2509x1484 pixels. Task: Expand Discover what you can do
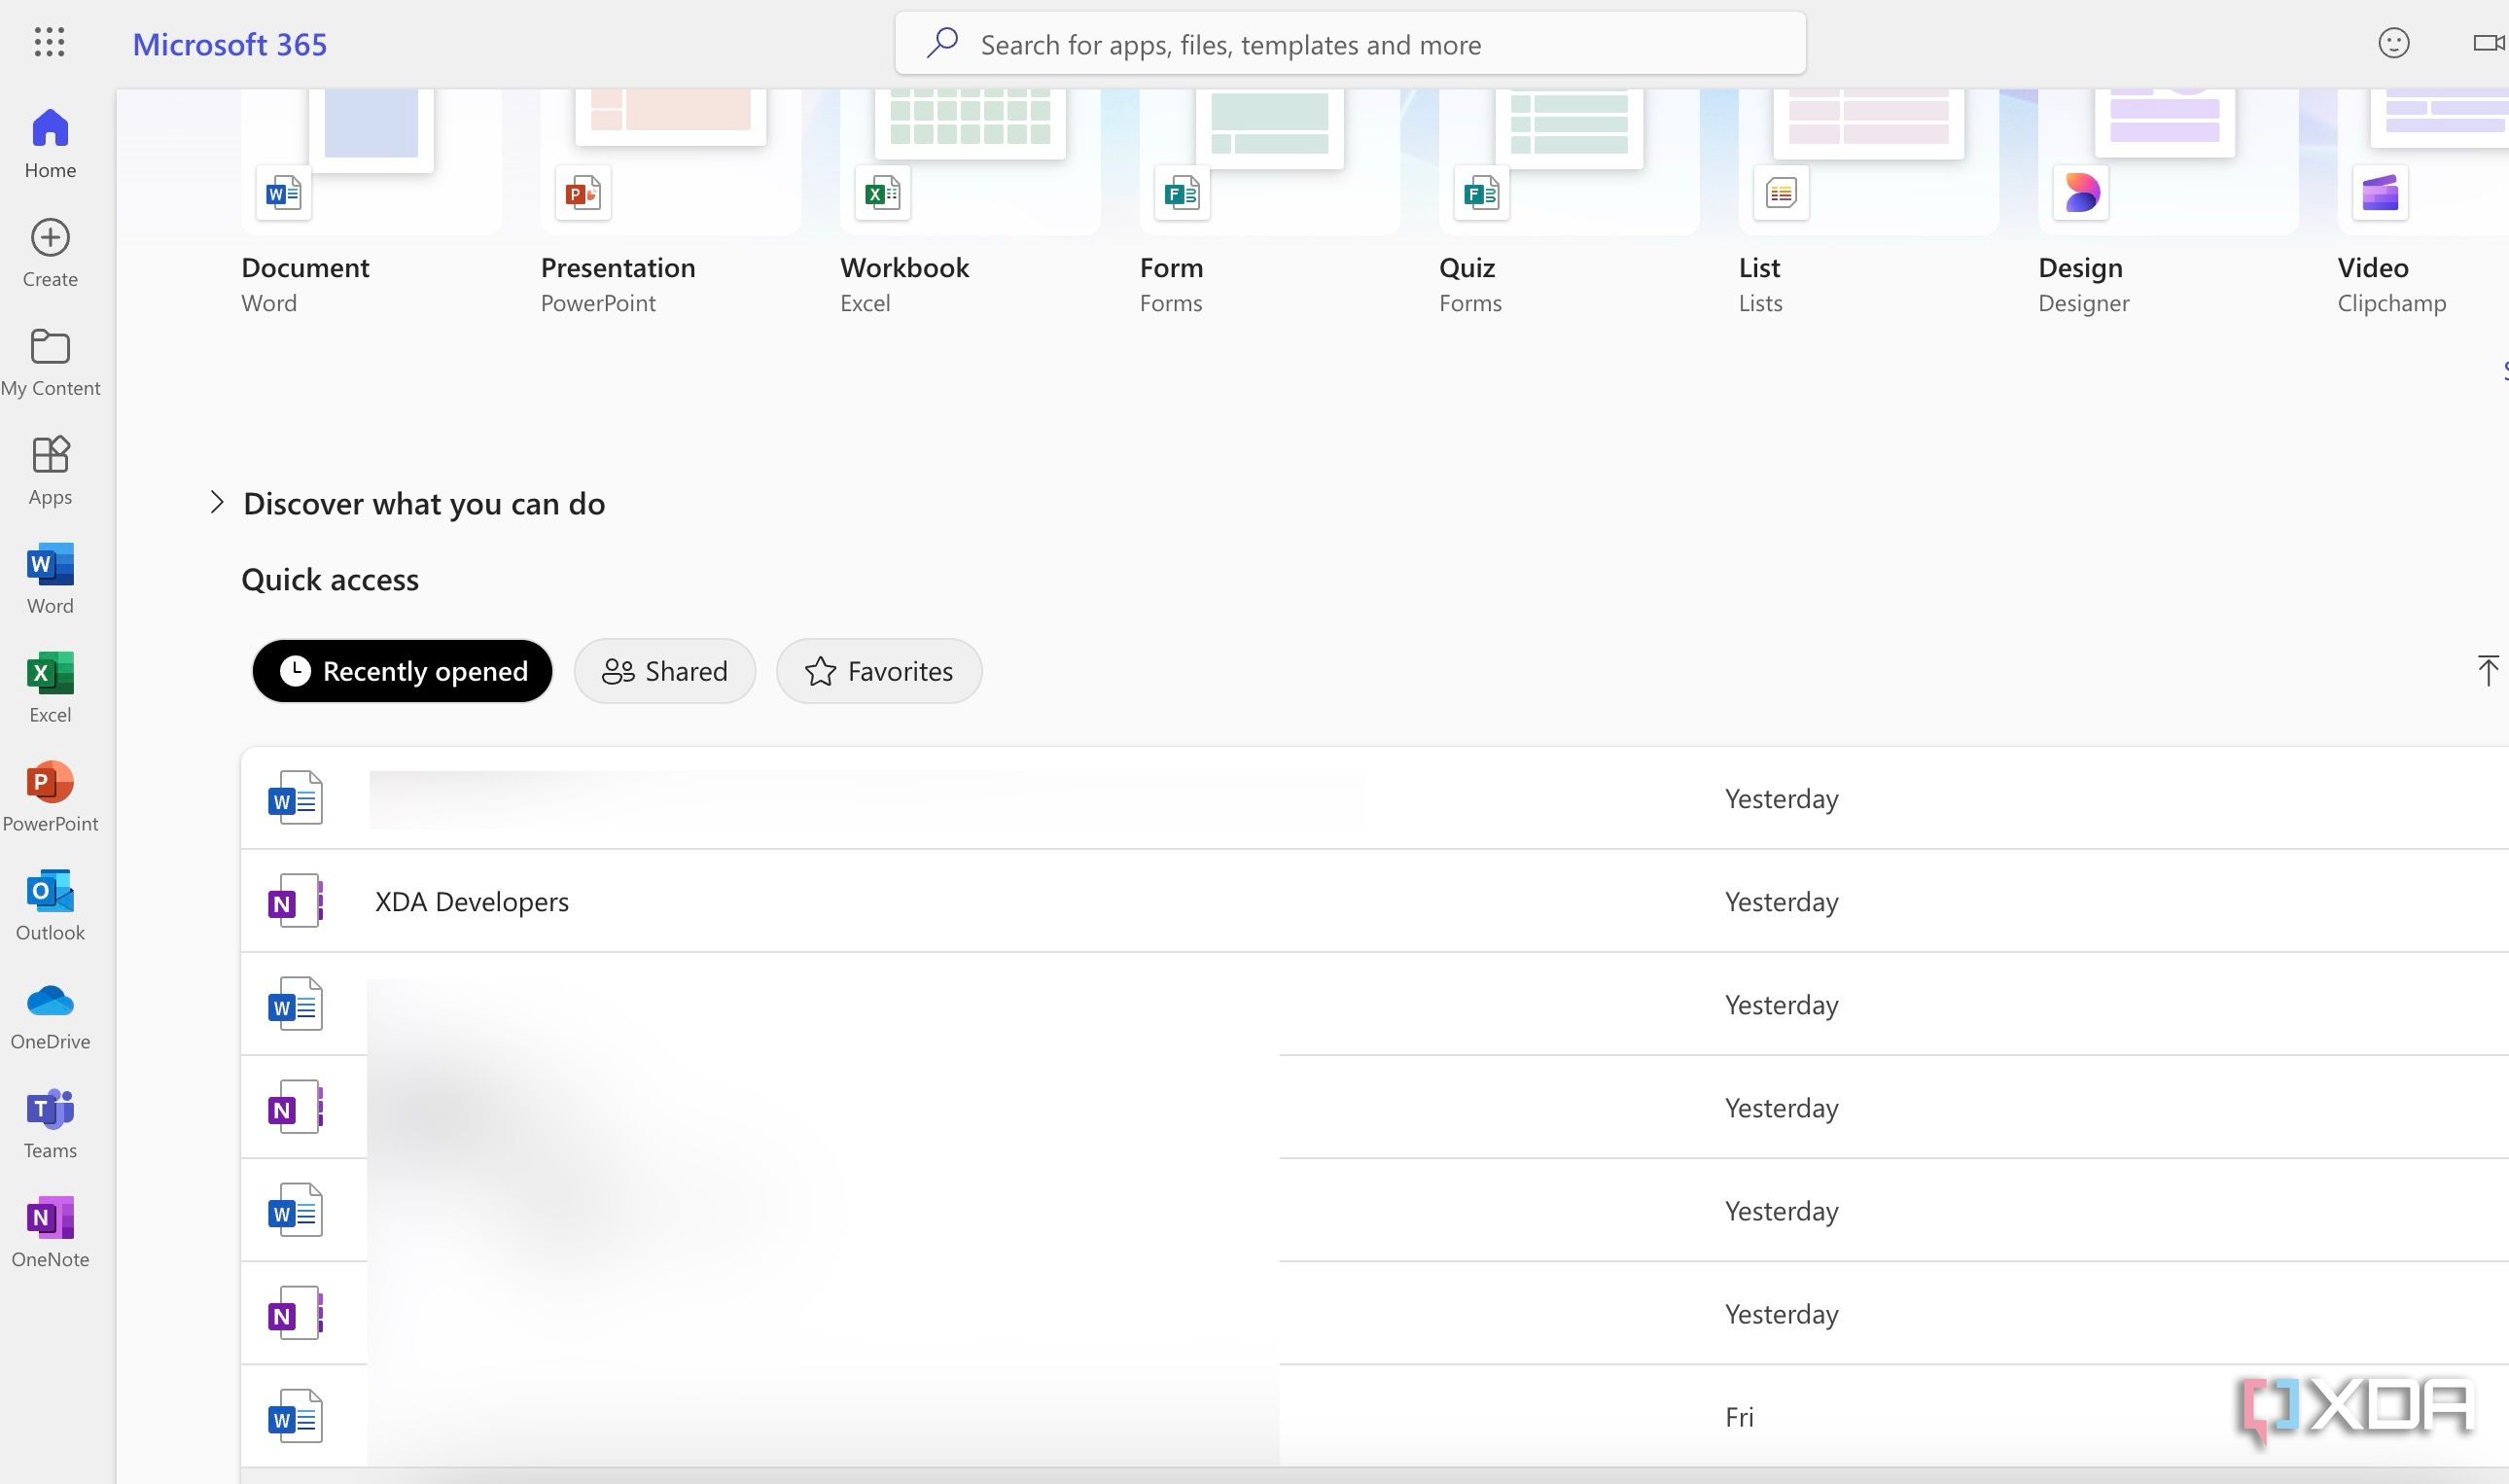[217, 503]
